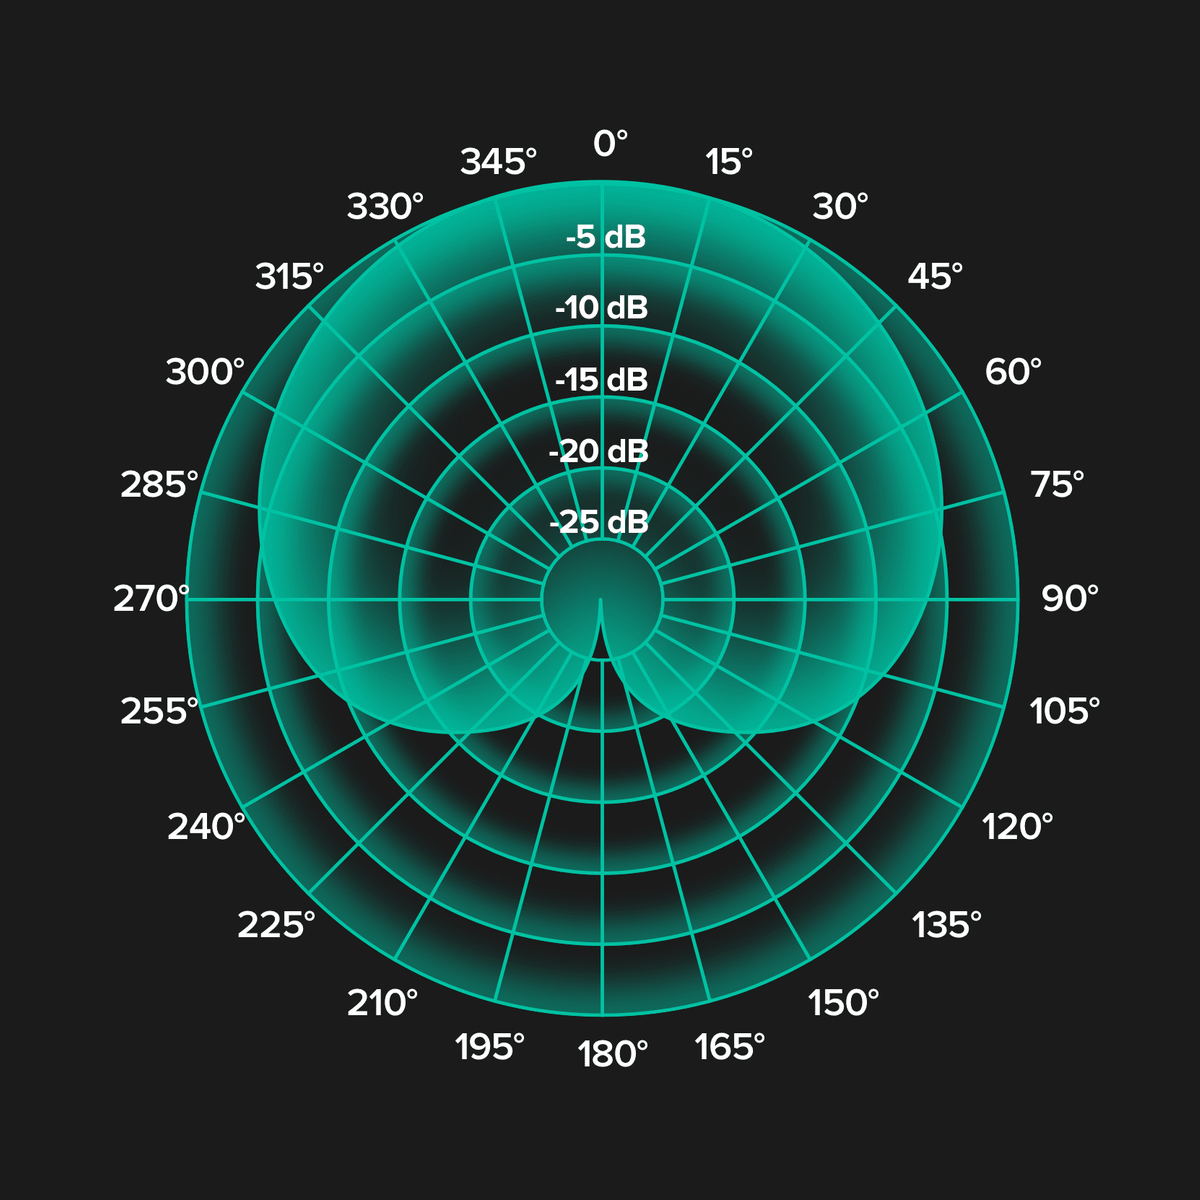Click the 315° angle label
This screenshot has width=1200, height=1200.
[289, 274]
